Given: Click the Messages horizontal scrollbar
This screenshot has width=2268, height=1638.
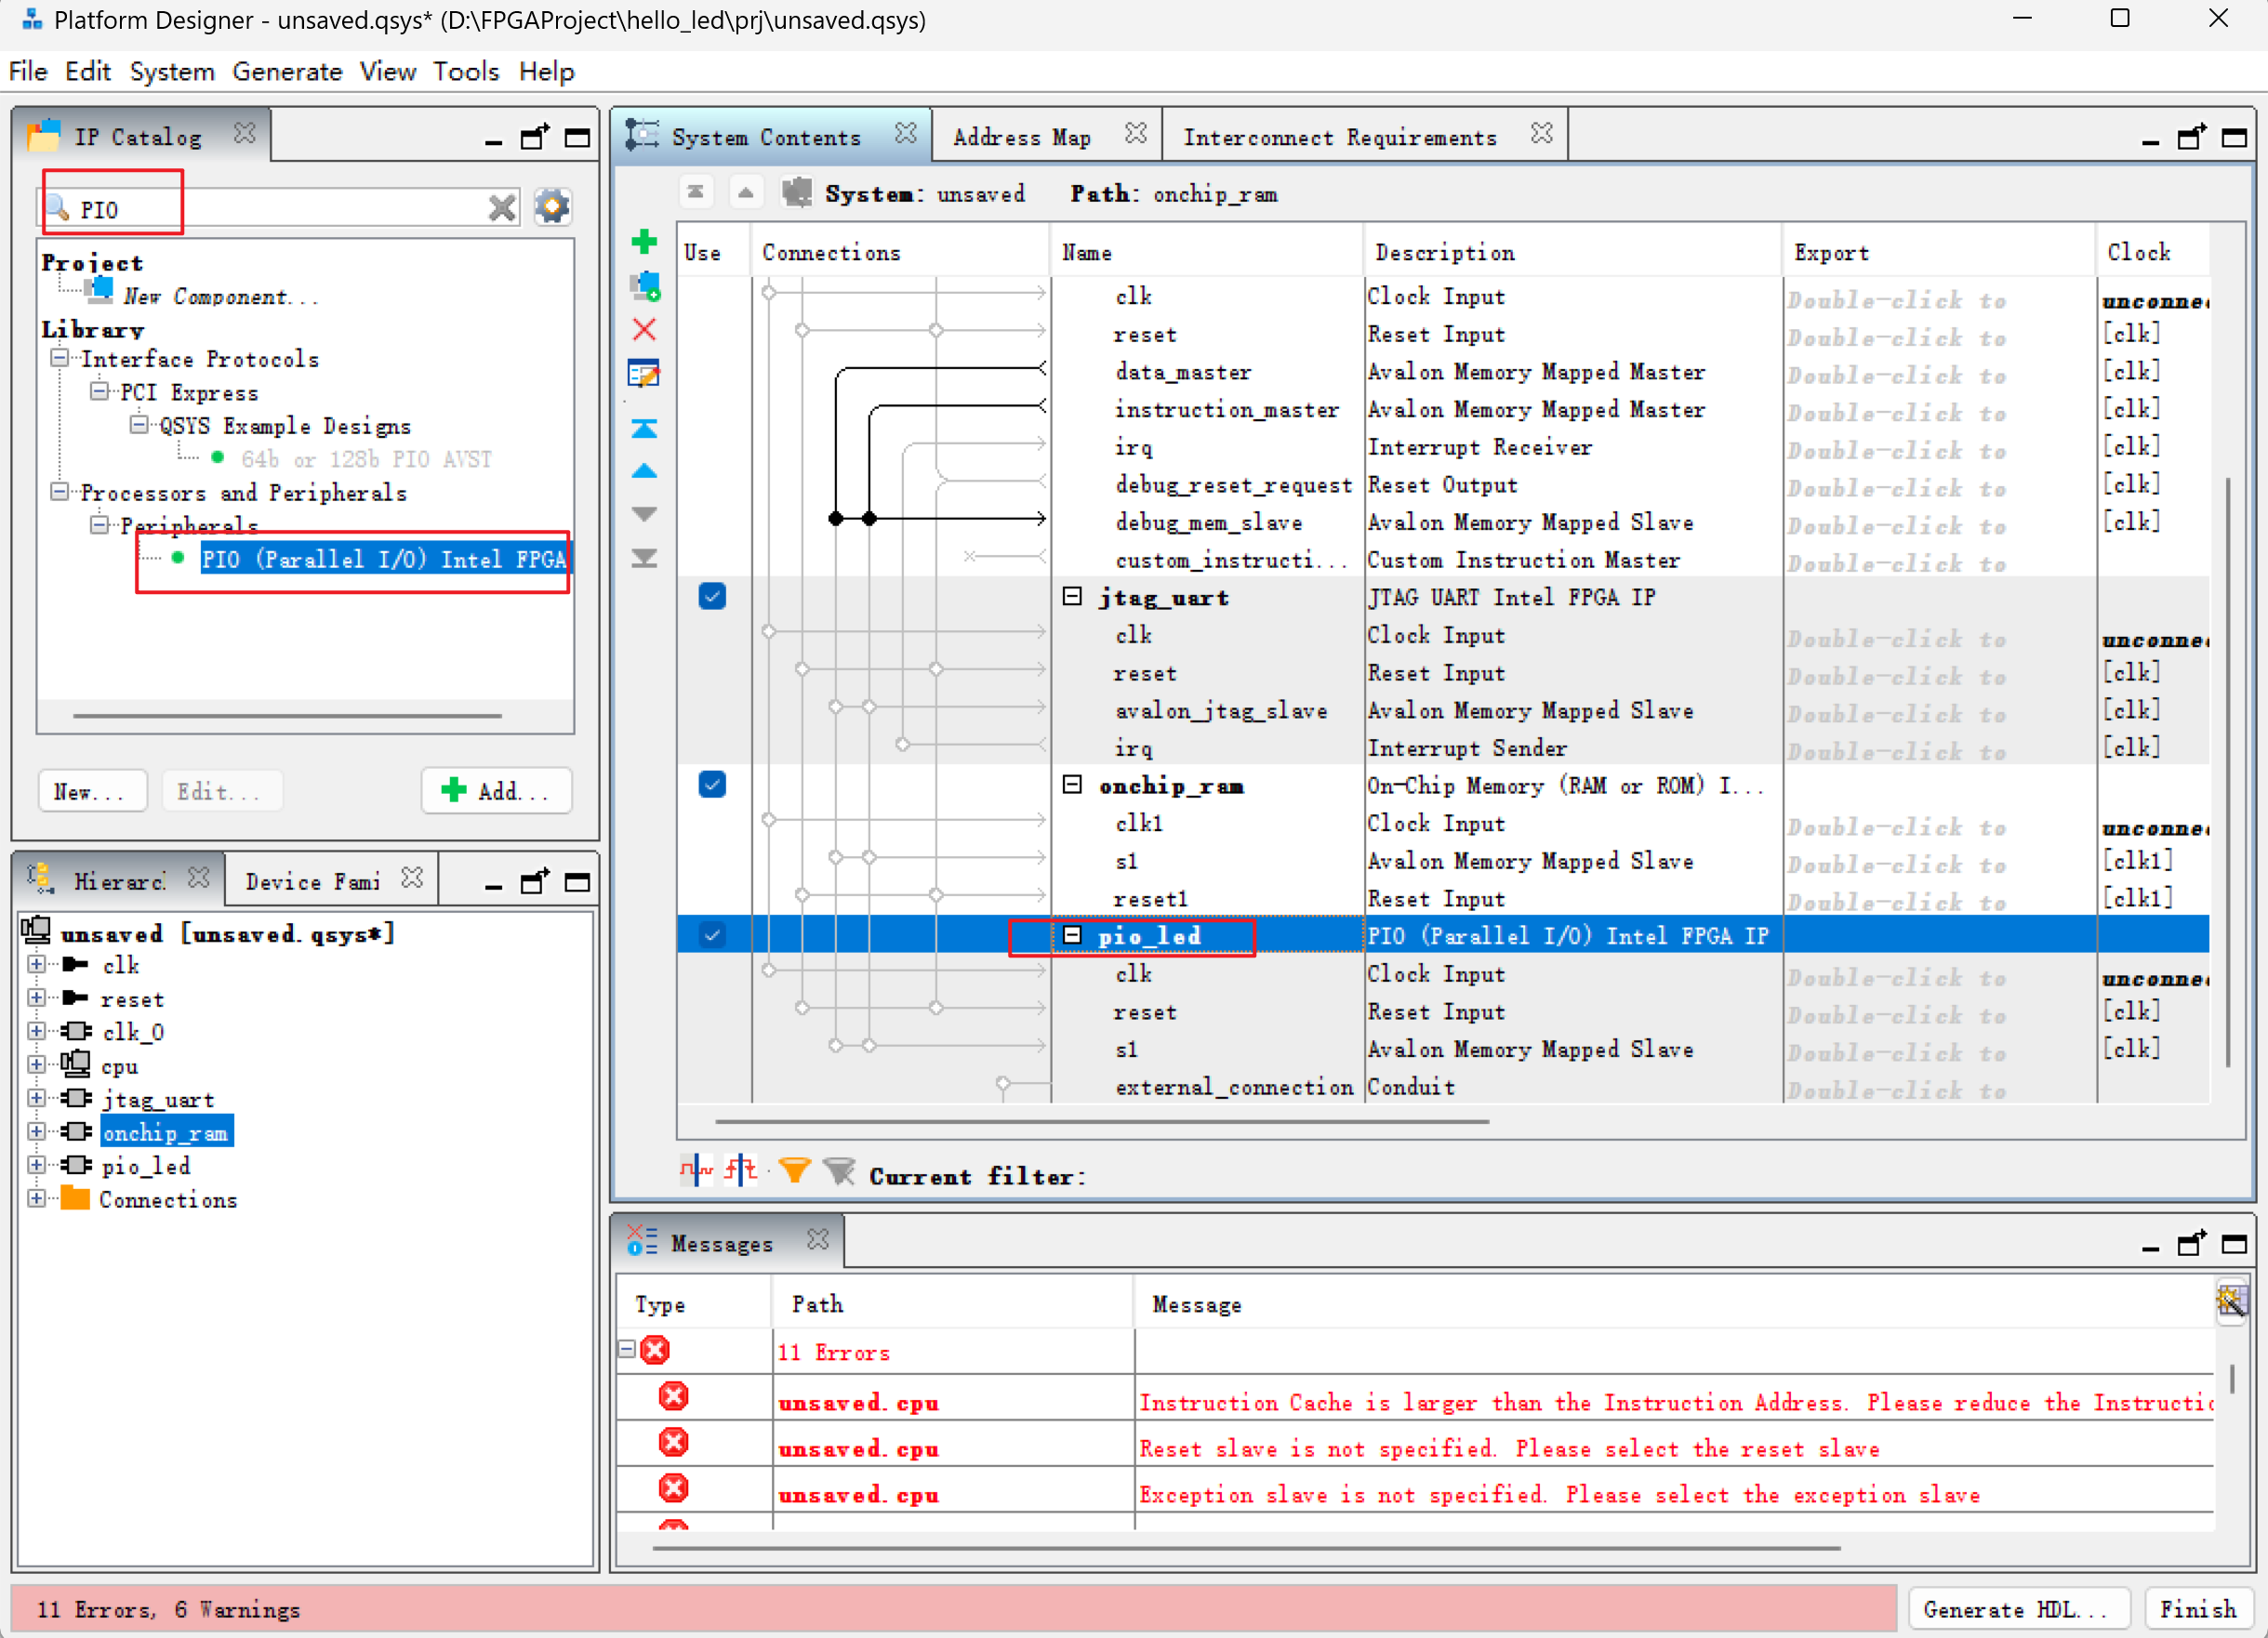Looking at the screenshot, I should click(1246, 1547).
